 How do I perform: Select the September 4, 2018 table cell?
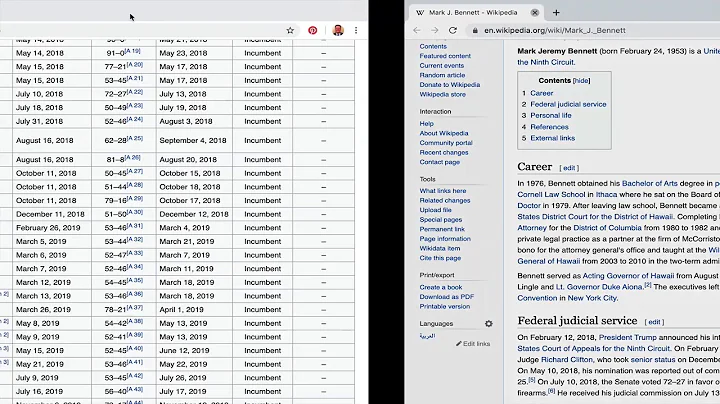coord(194,140)
